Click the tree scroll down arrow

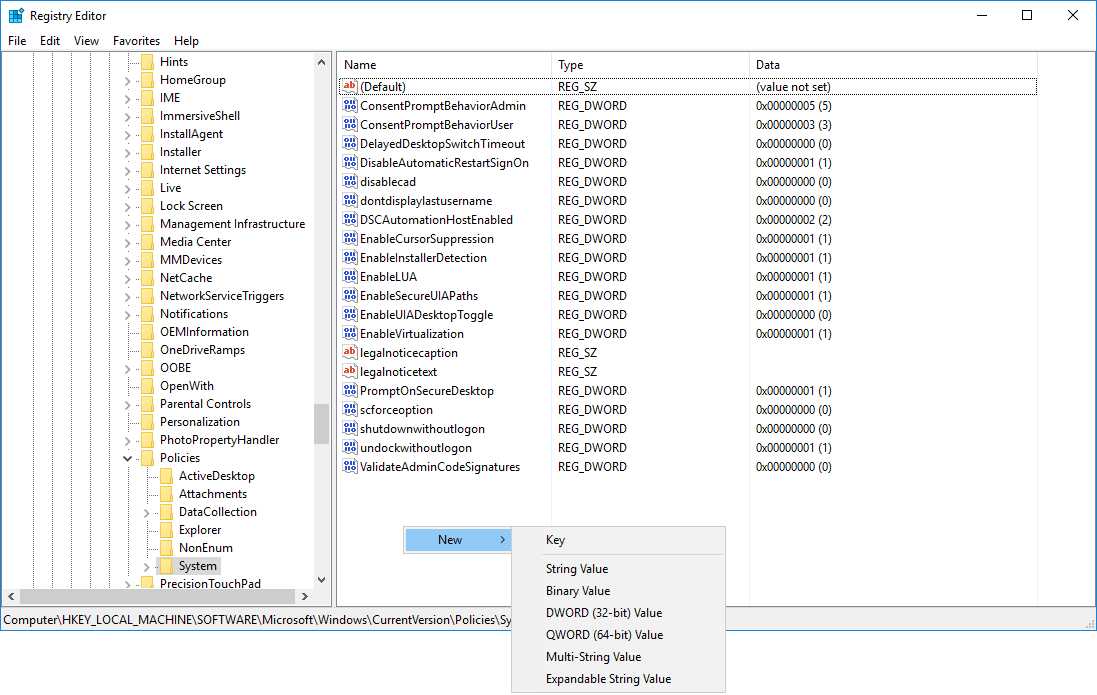321,580
